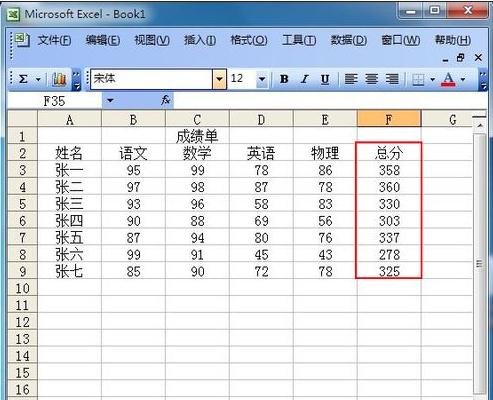Click the insert function fx icon

point(165,100)
